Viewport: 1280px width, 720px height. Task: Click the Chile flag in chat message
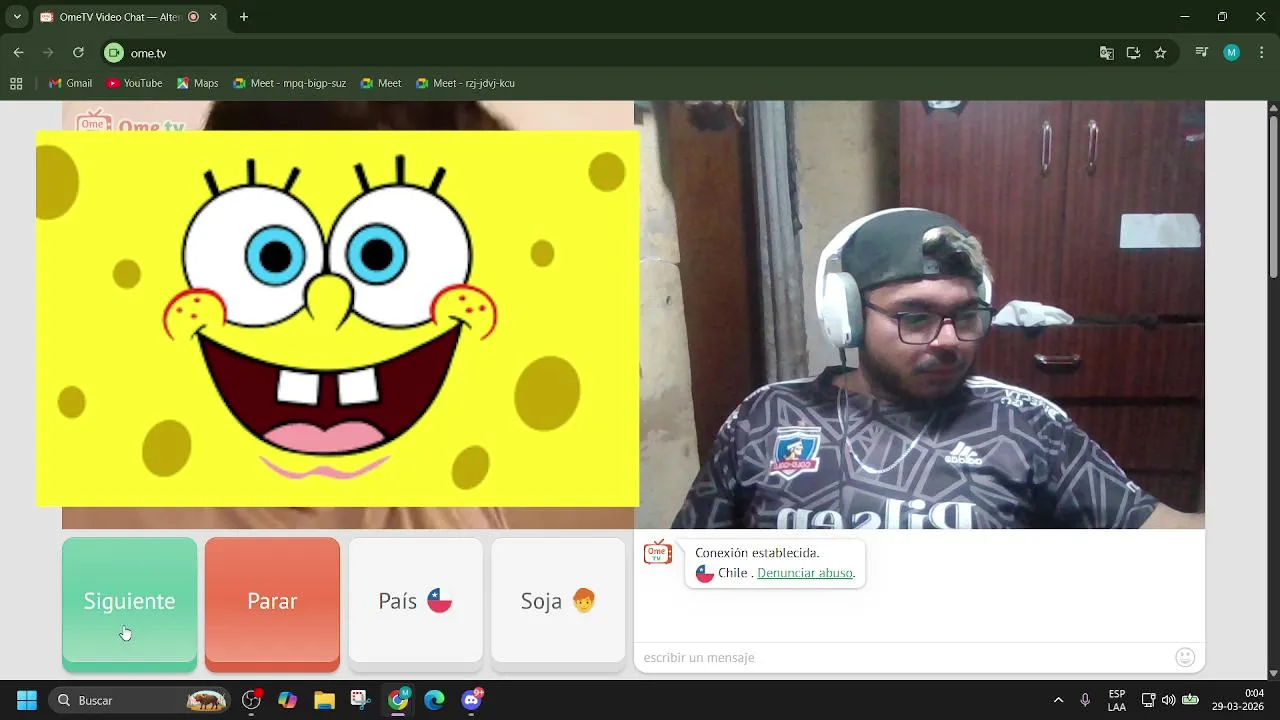click(x=705, y=574)
